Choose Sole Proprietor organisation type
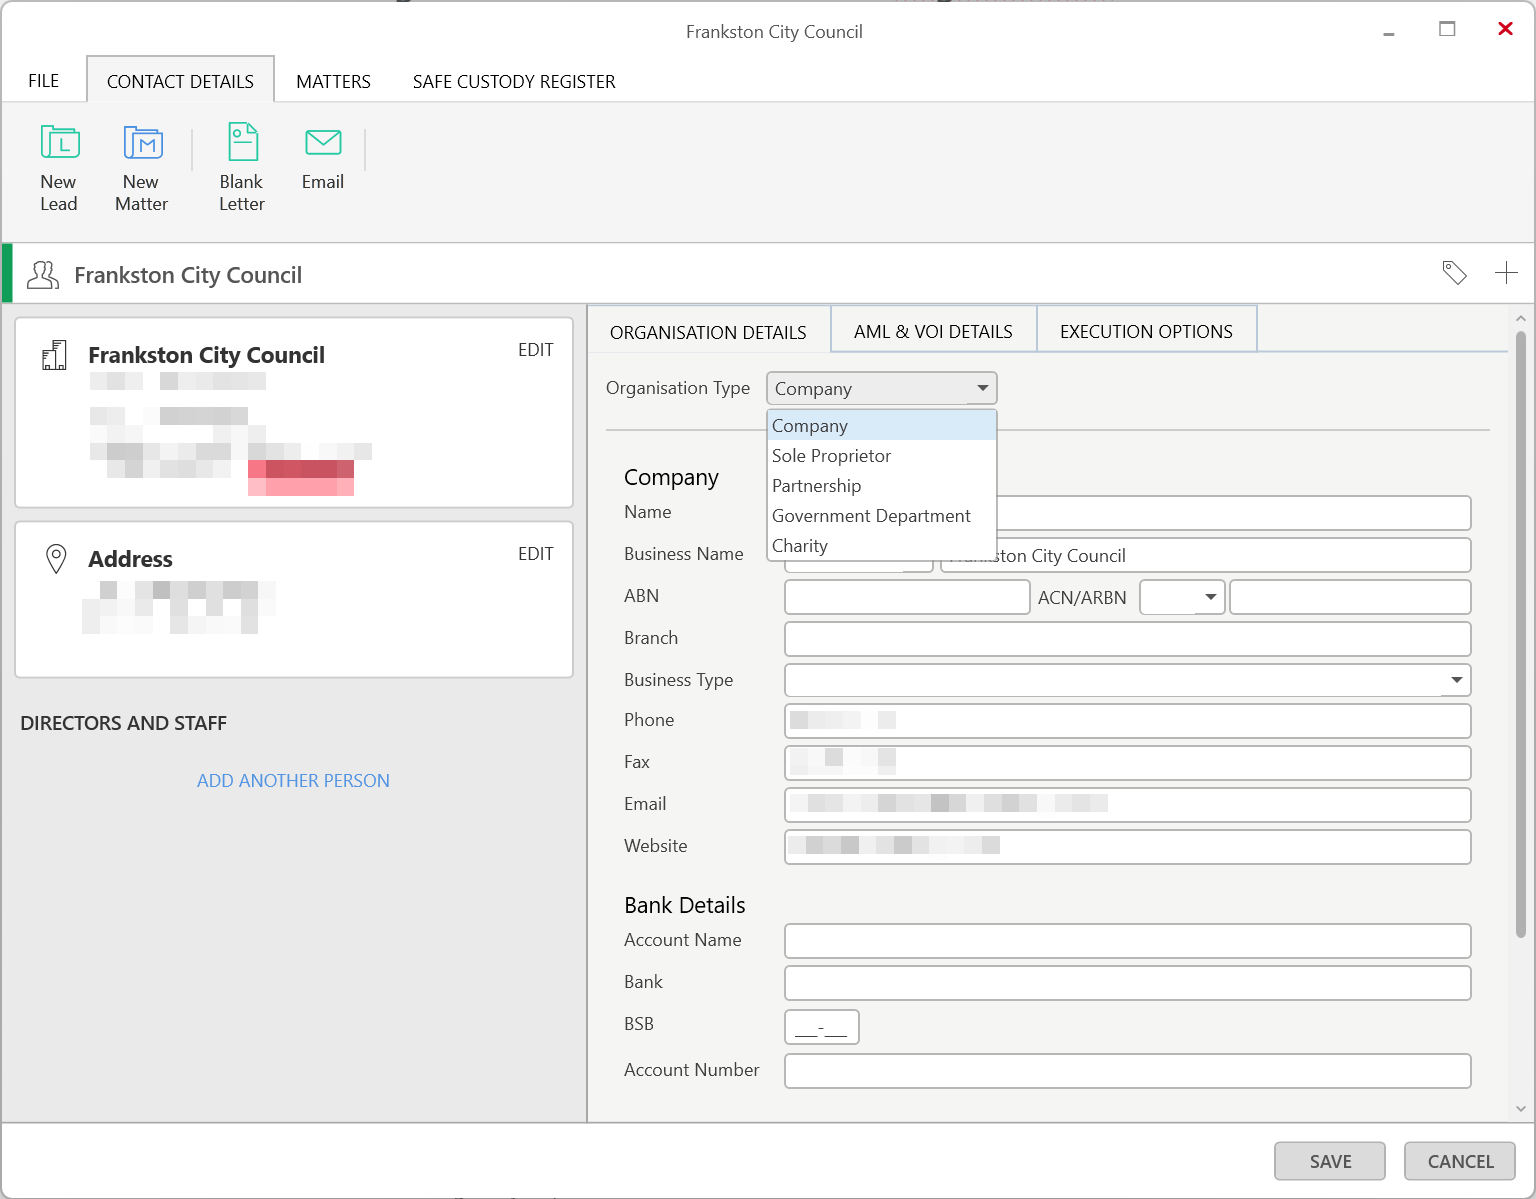 point(831,456)
